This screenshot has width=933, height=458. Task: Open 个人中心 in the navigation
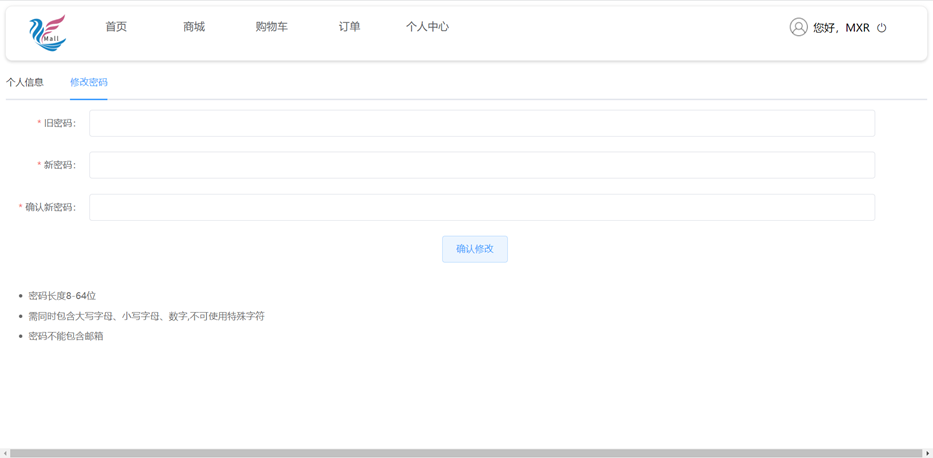(x=427, y=27)
